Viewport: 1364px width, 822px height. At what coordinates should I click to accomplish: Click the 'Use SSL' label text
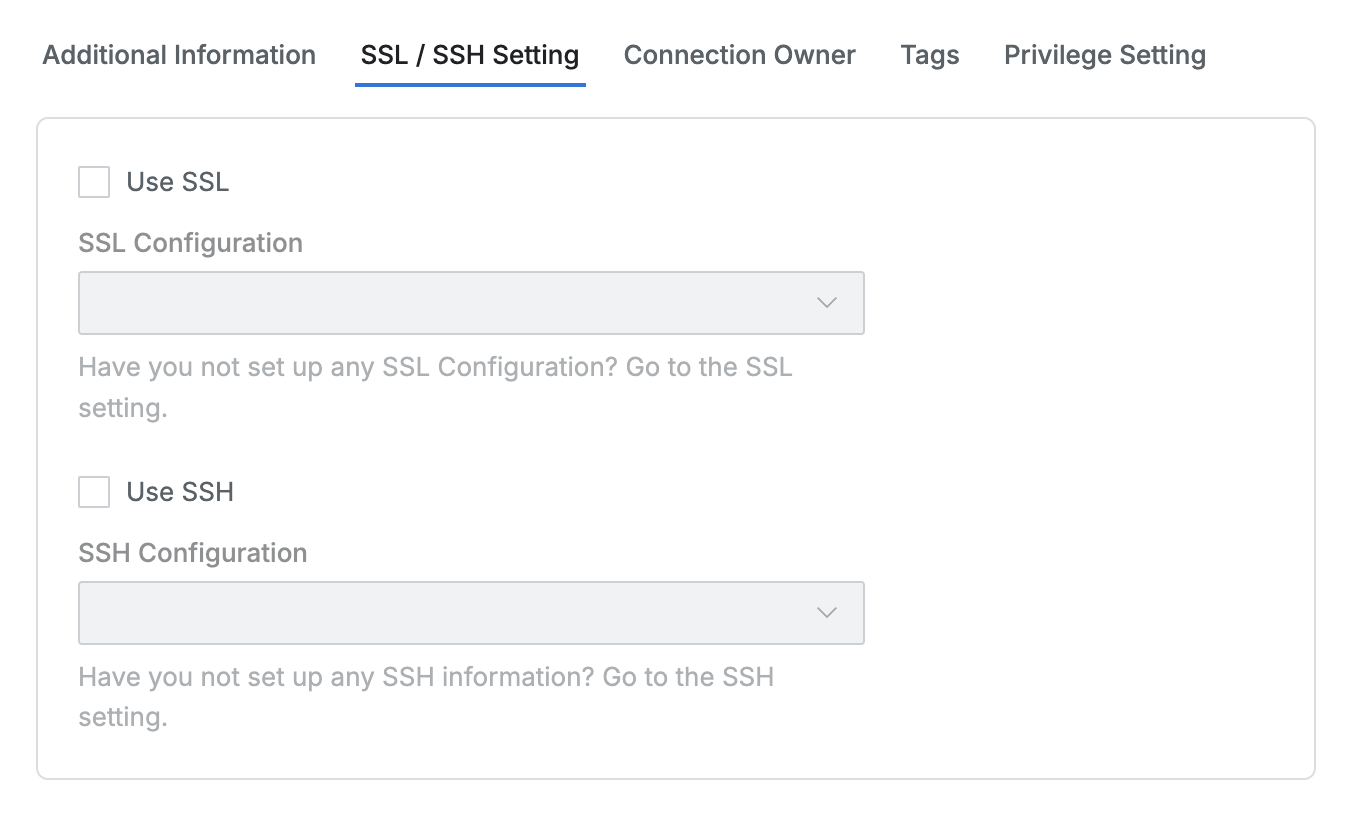pyautogui.click(x=177, y=182)
